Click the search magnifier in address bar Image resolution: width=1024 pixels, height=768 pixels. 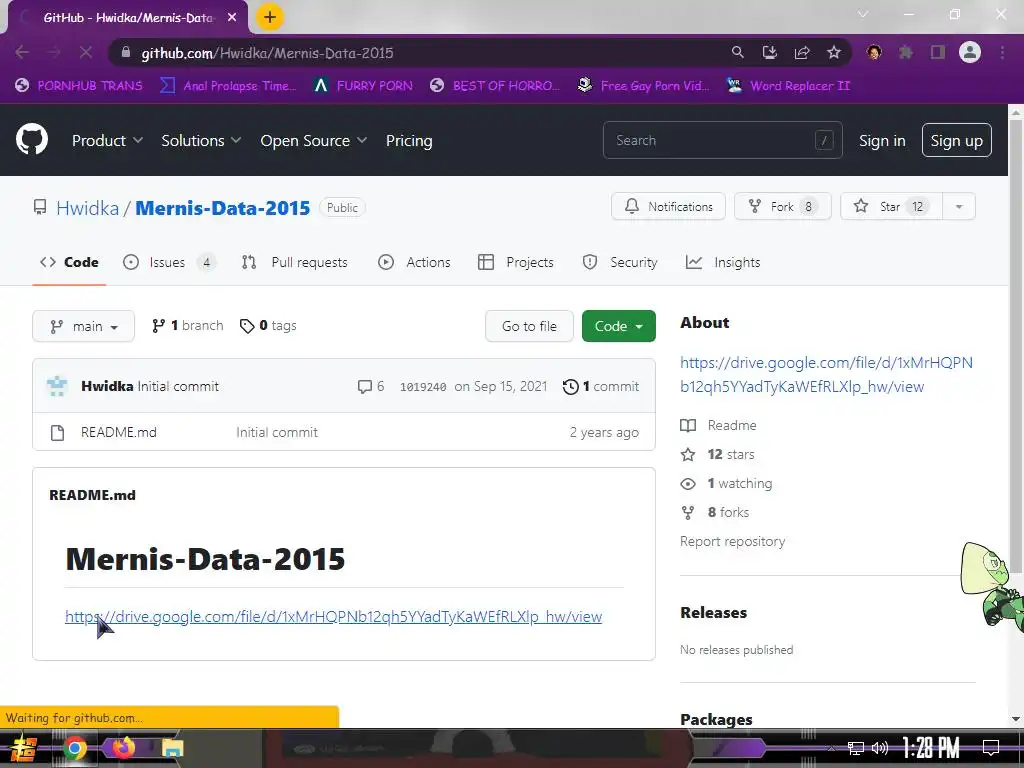(x=737, y=52)
